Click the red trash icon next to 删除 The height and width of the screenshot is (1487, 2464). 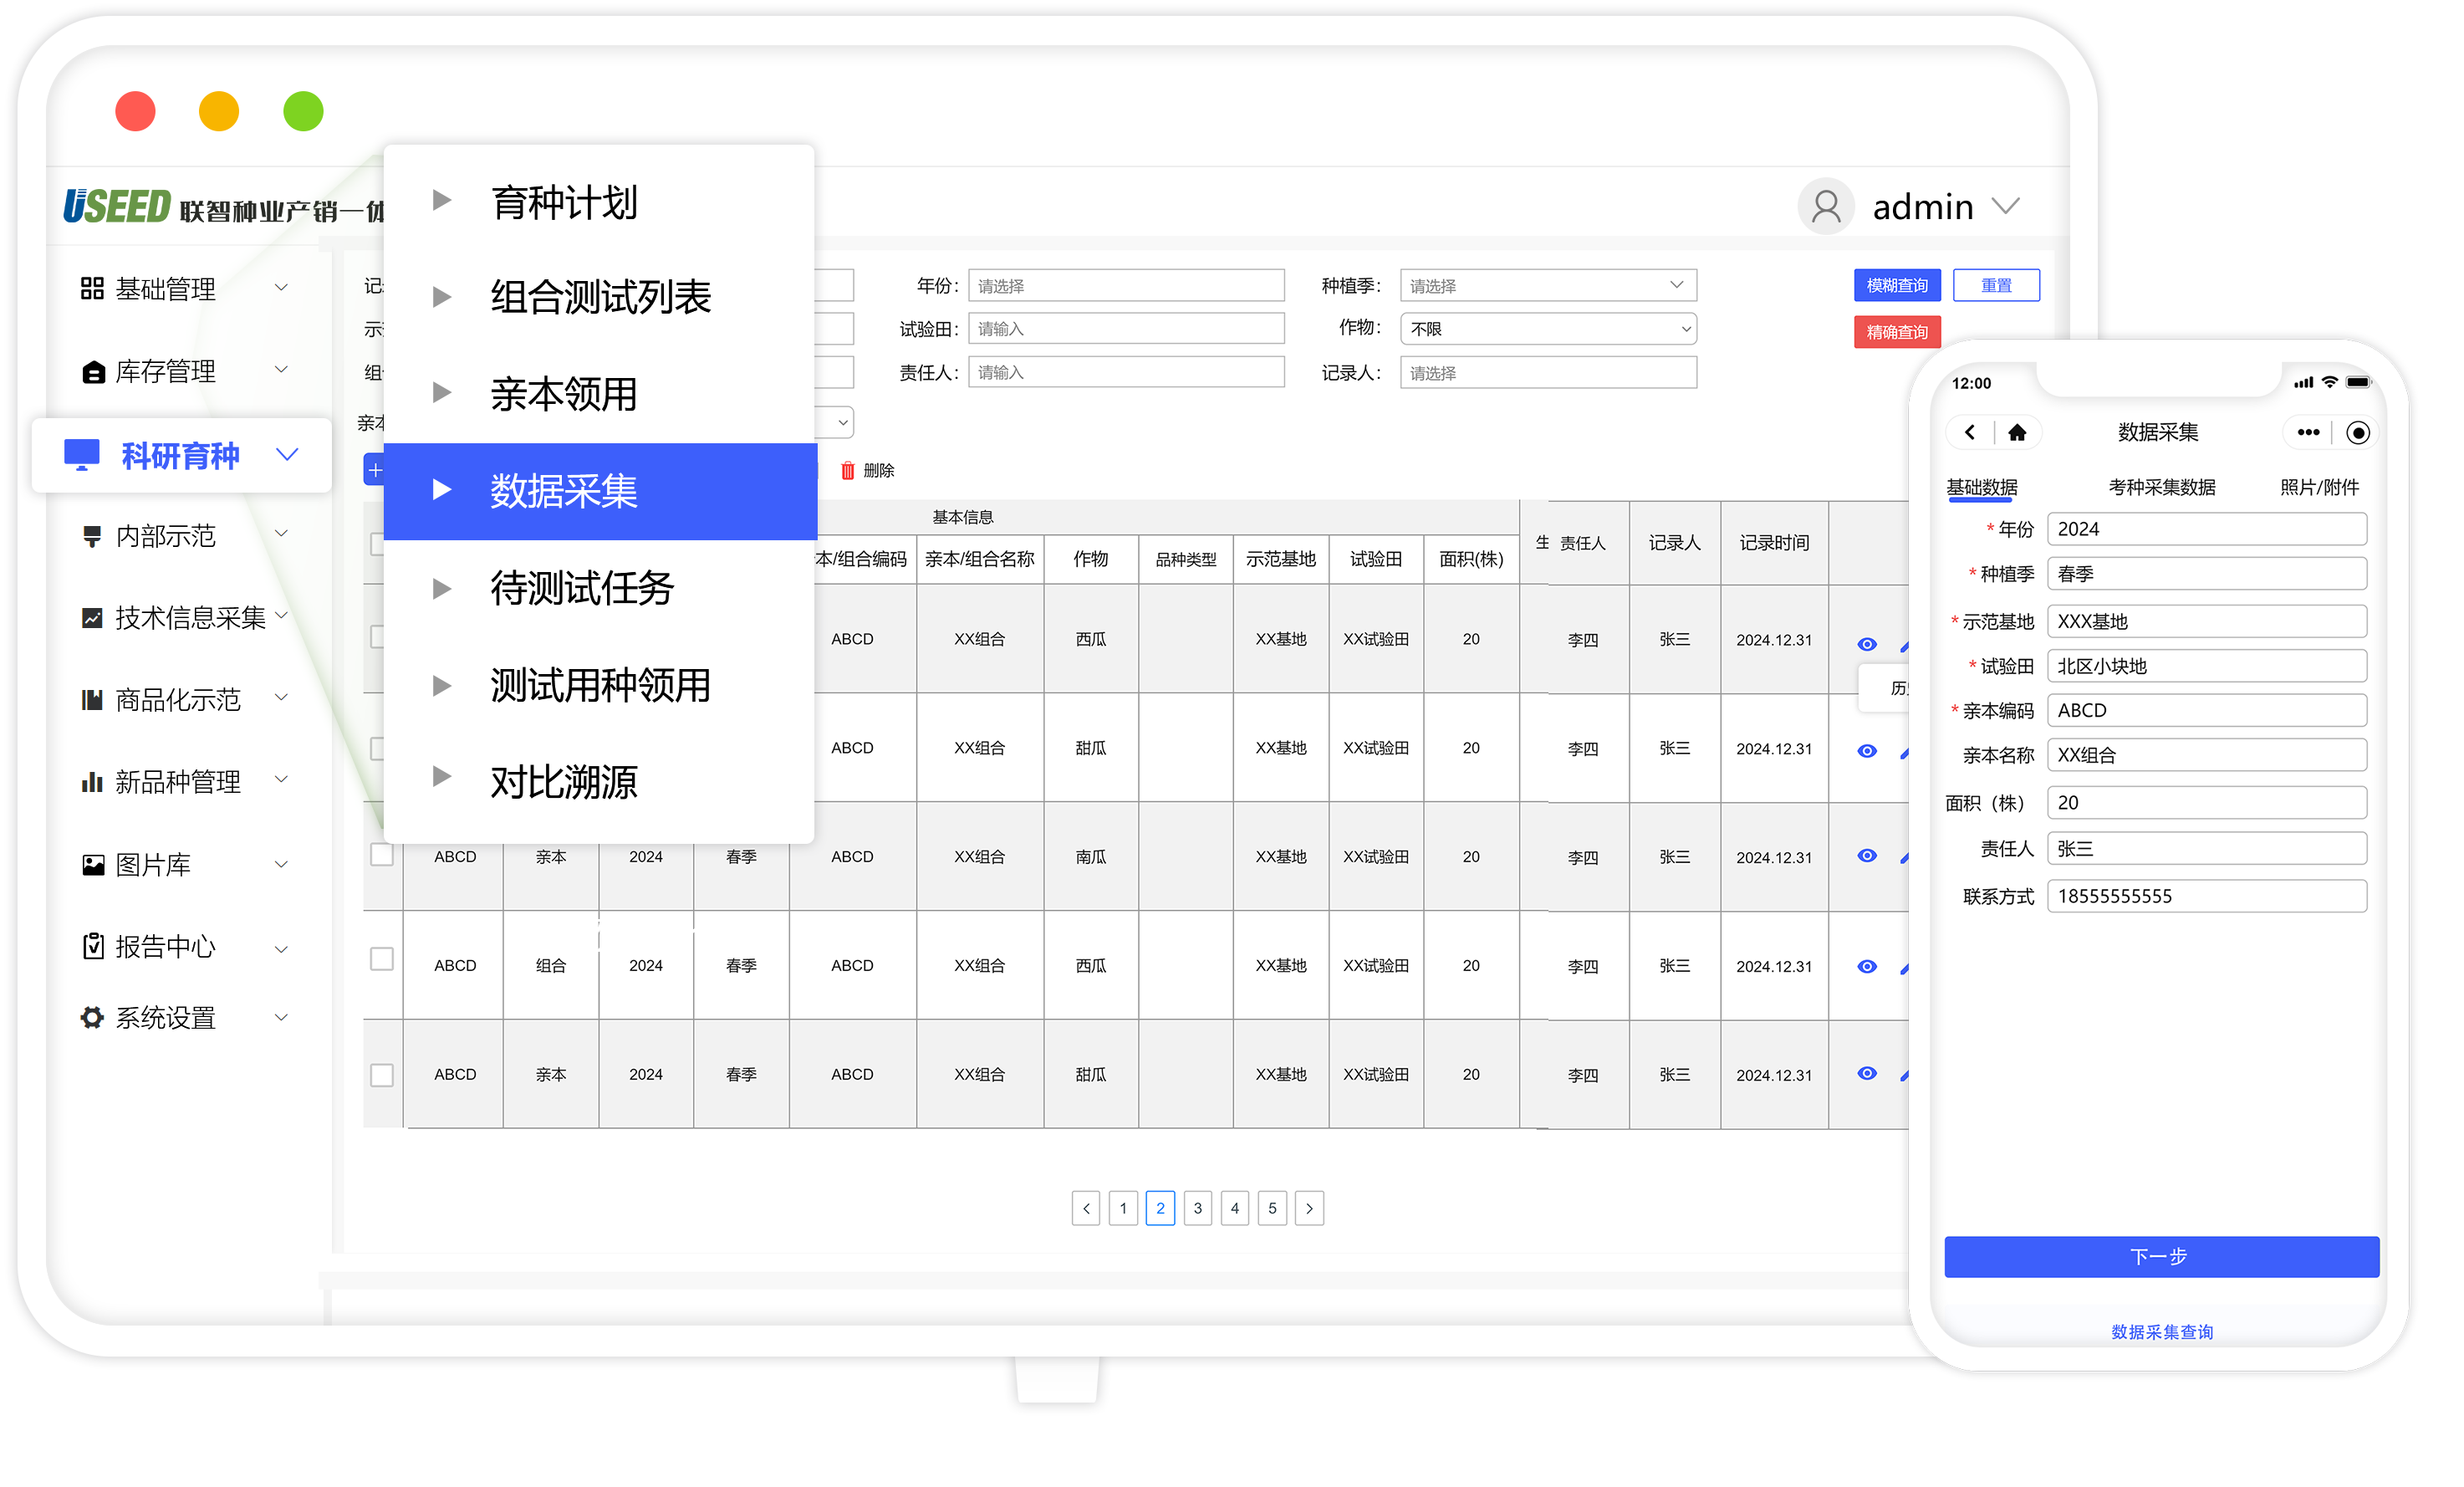[848, 470]
